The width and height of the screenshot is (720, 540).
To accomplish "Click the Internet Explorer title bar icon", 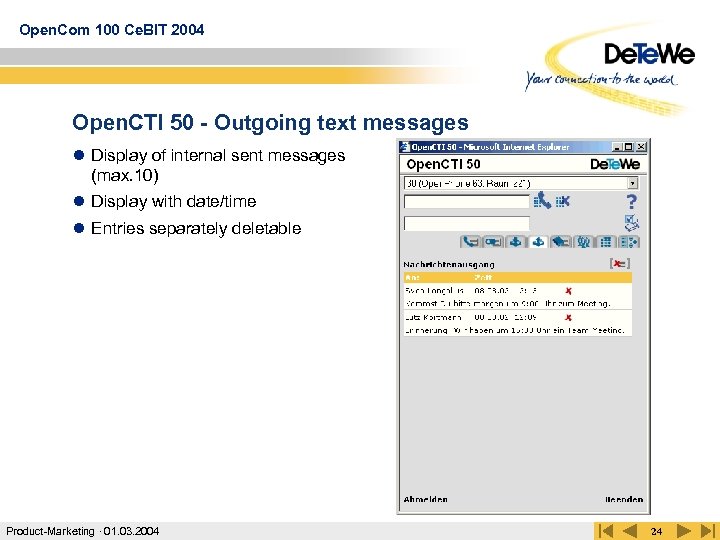I will tap(405, 147).
